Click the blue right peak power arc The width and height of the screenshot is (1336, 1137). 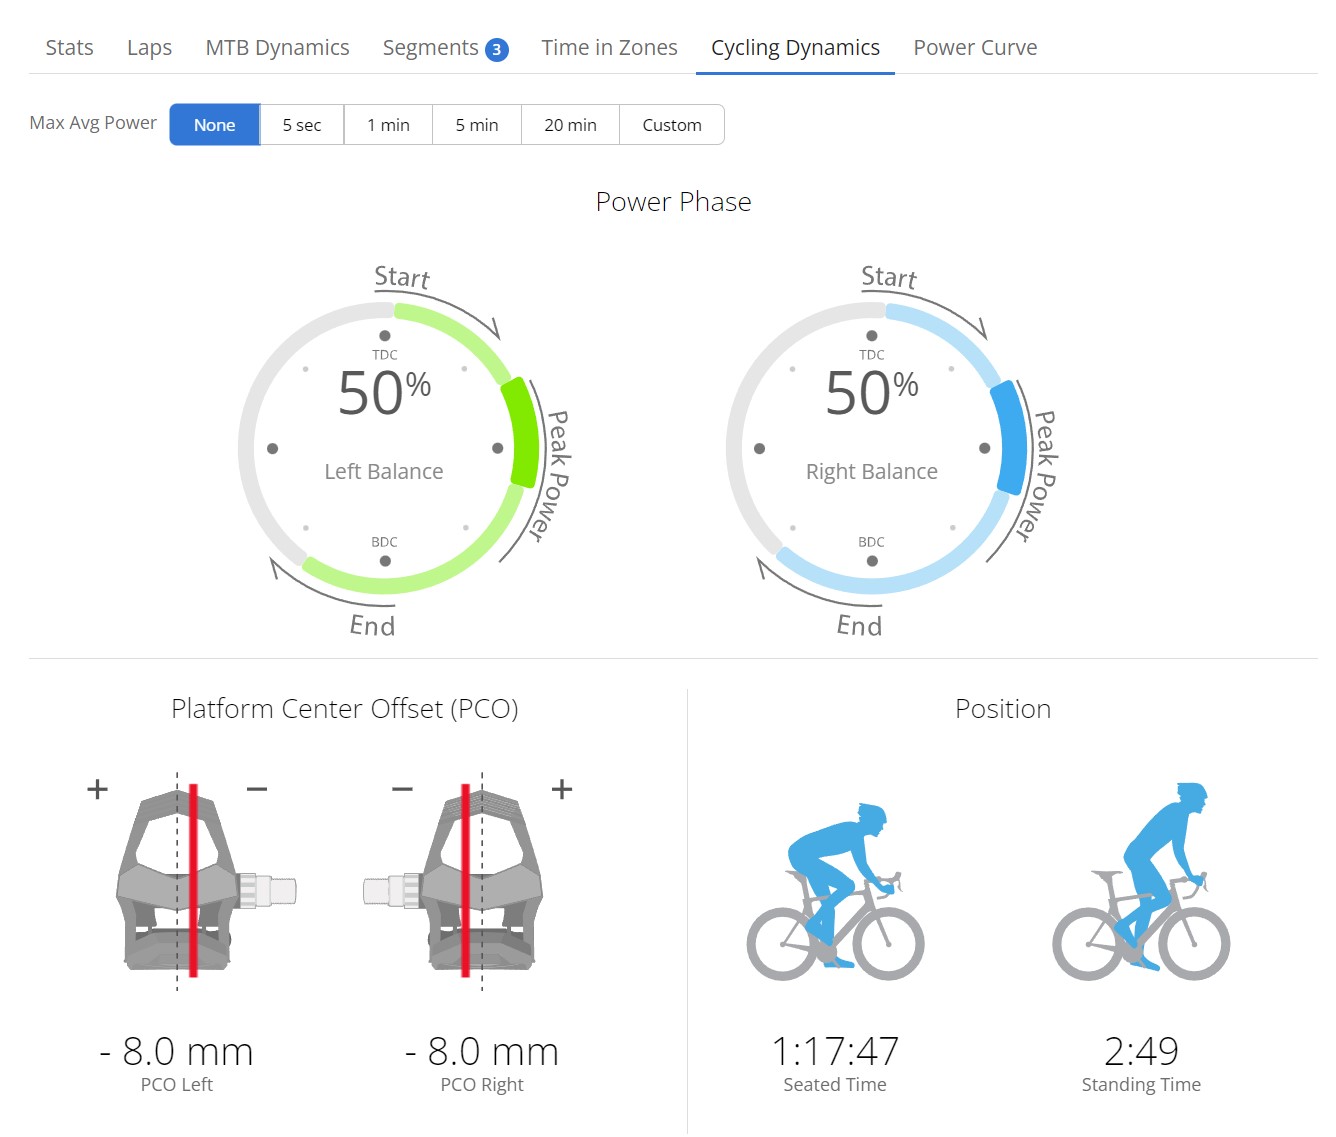coord(1009,436)
